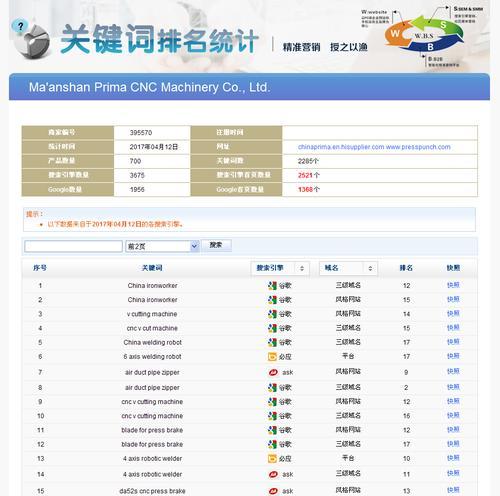Screen dimensions: 500x496
Task: Open 快照 link for China welding robot
Action: 453,342
